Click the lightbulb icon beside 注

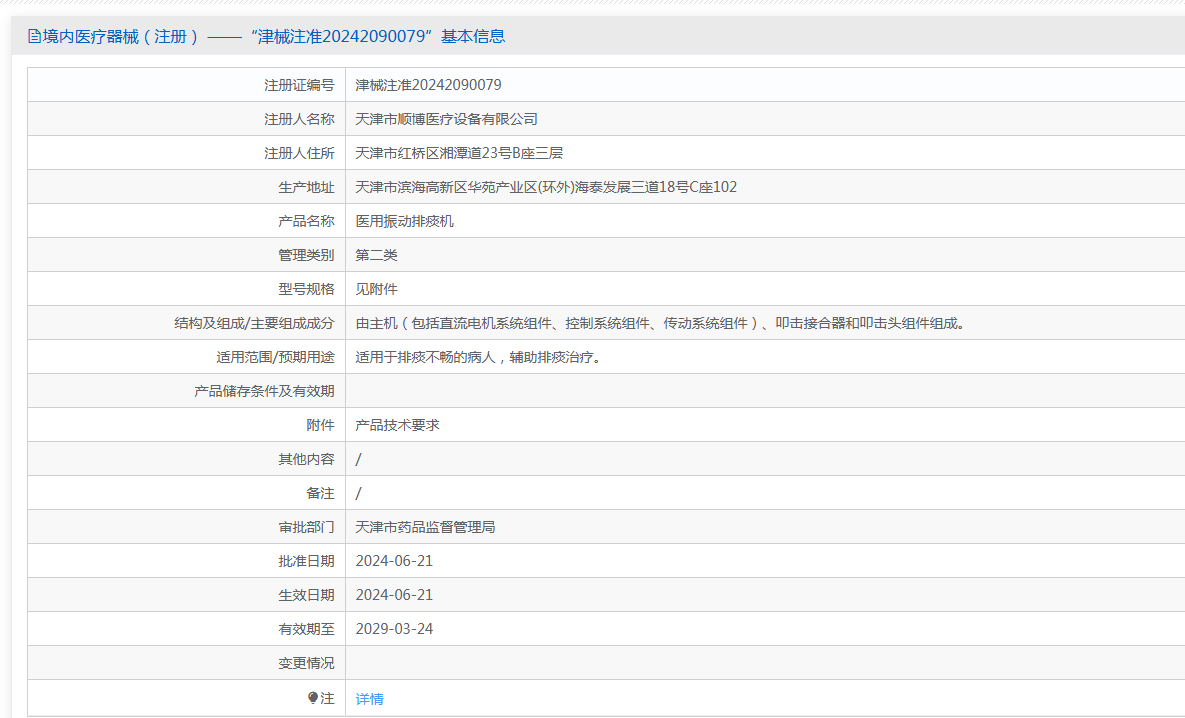[x=313, y=698]
